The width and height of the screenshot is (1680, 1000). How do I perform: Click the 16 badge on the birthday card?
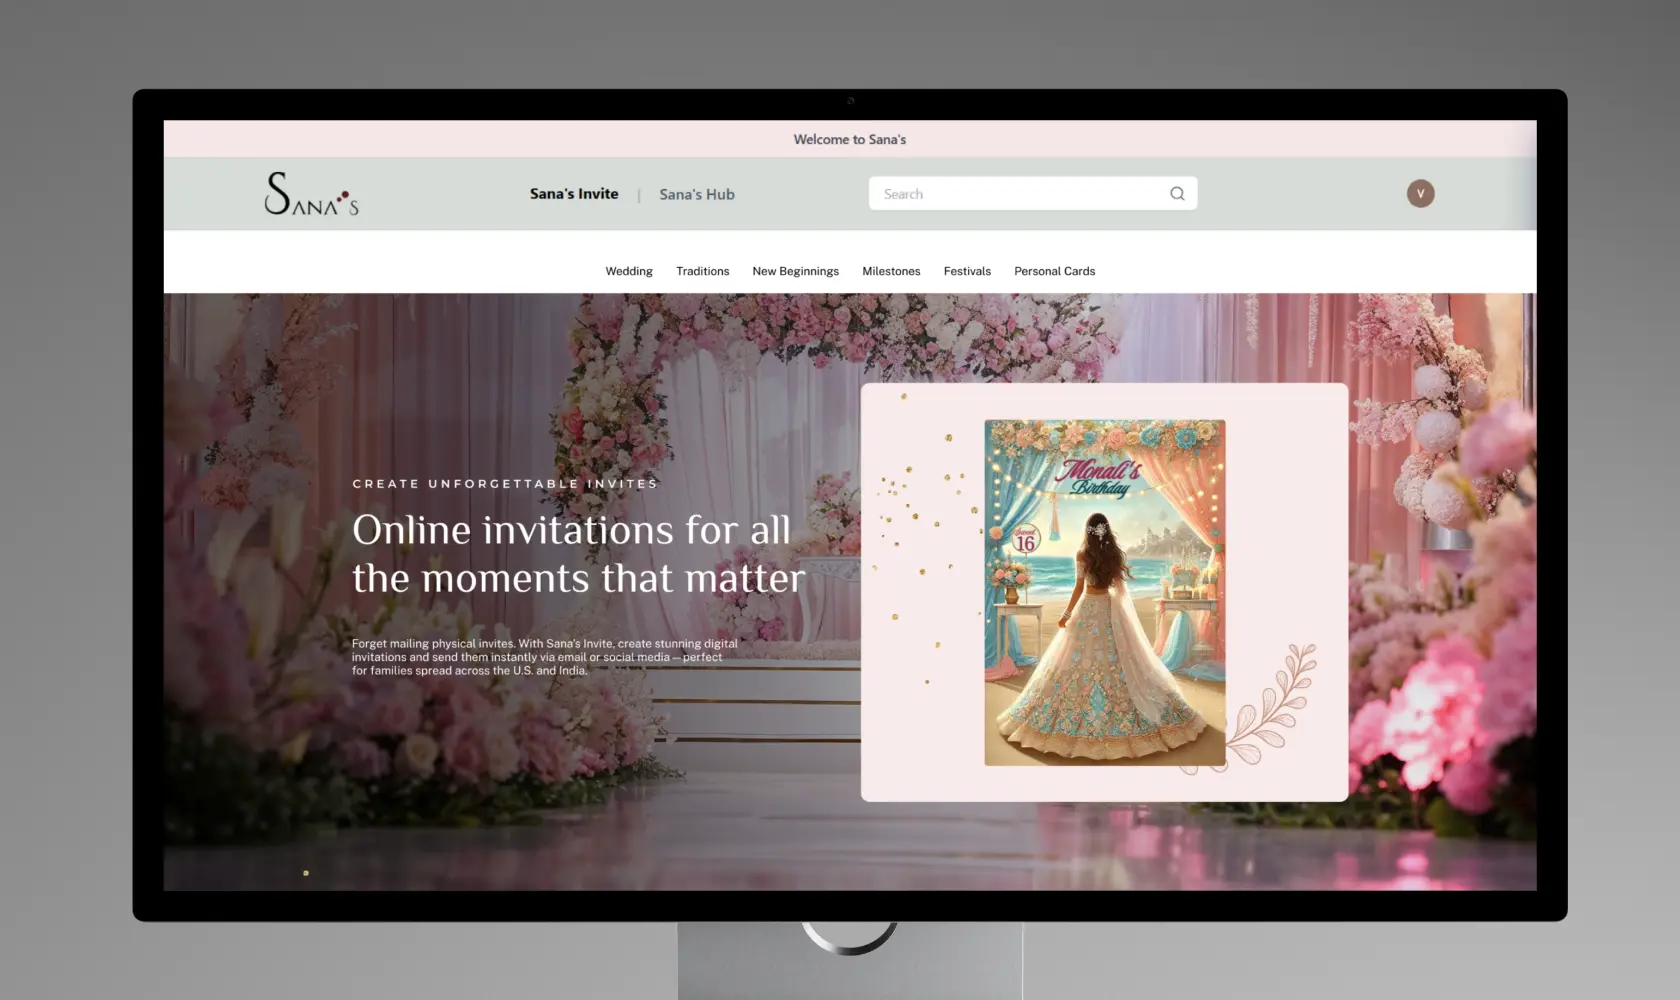point(1025,541)
